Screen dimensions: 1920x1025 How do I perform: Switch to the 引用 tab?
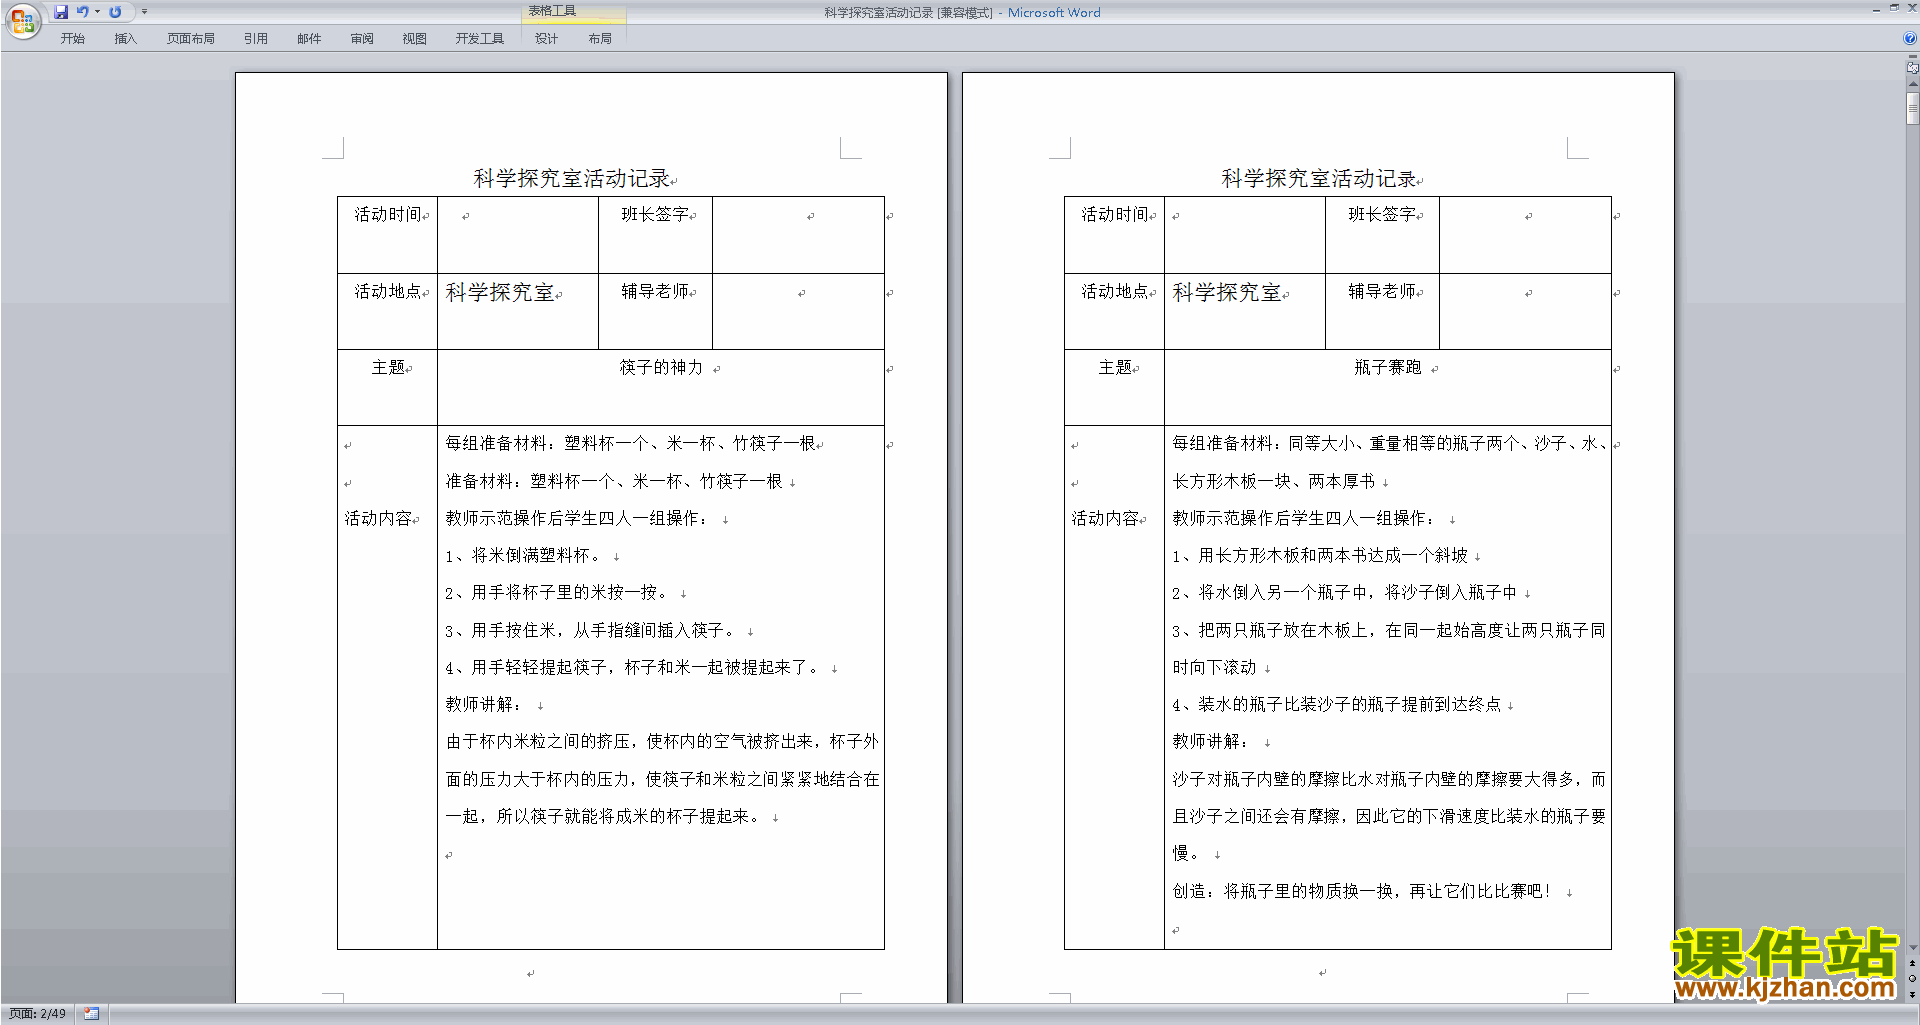256,39
